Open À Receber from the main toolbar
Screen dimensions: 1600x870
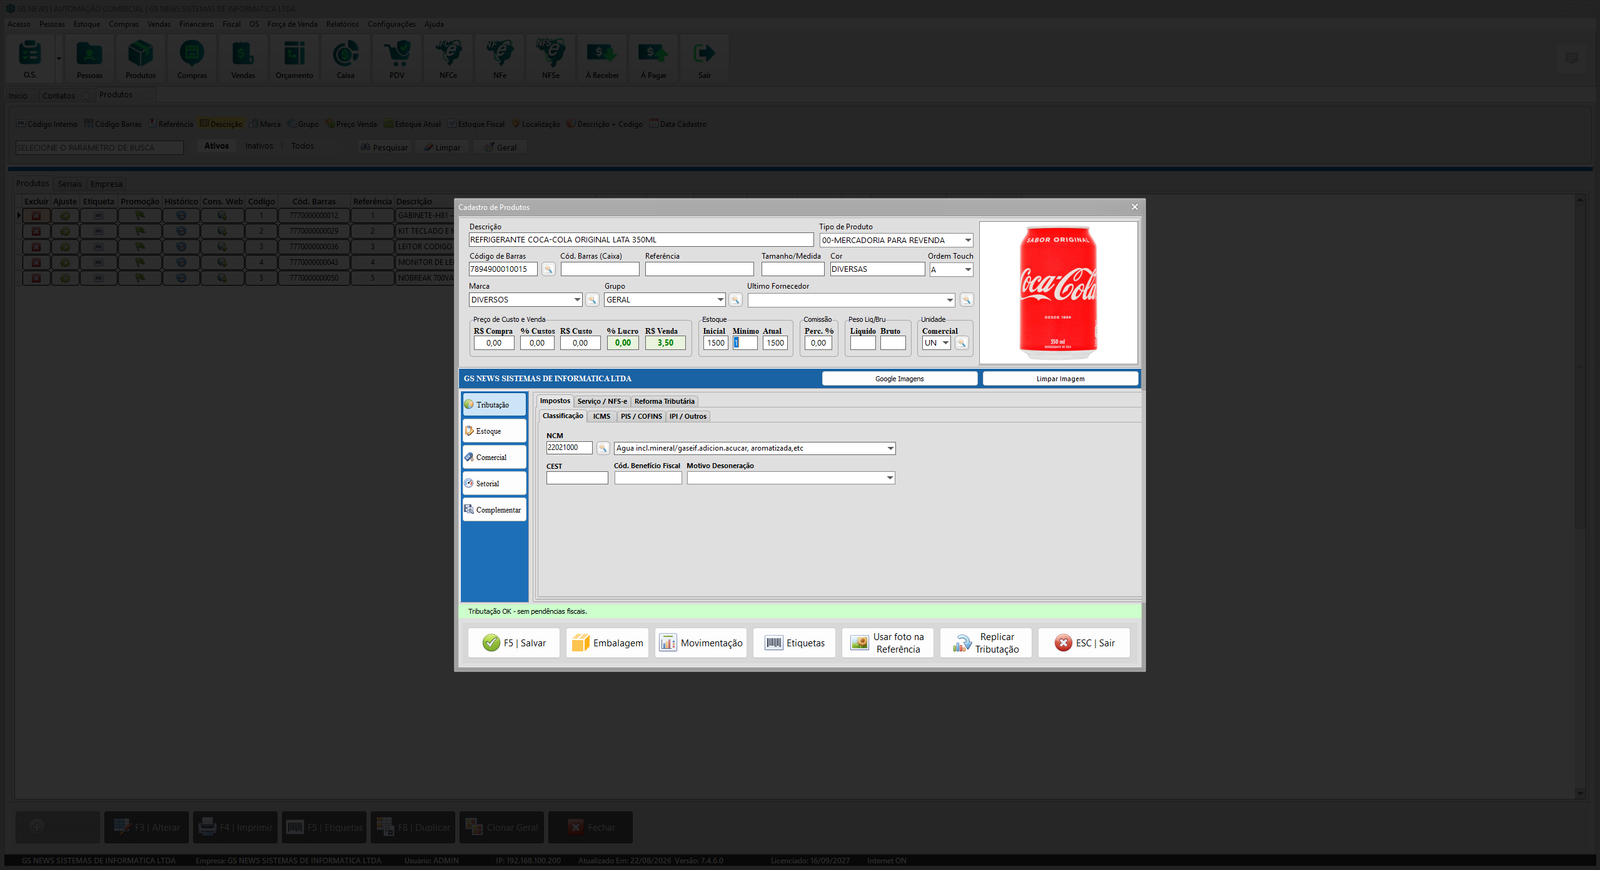[602, 58]
